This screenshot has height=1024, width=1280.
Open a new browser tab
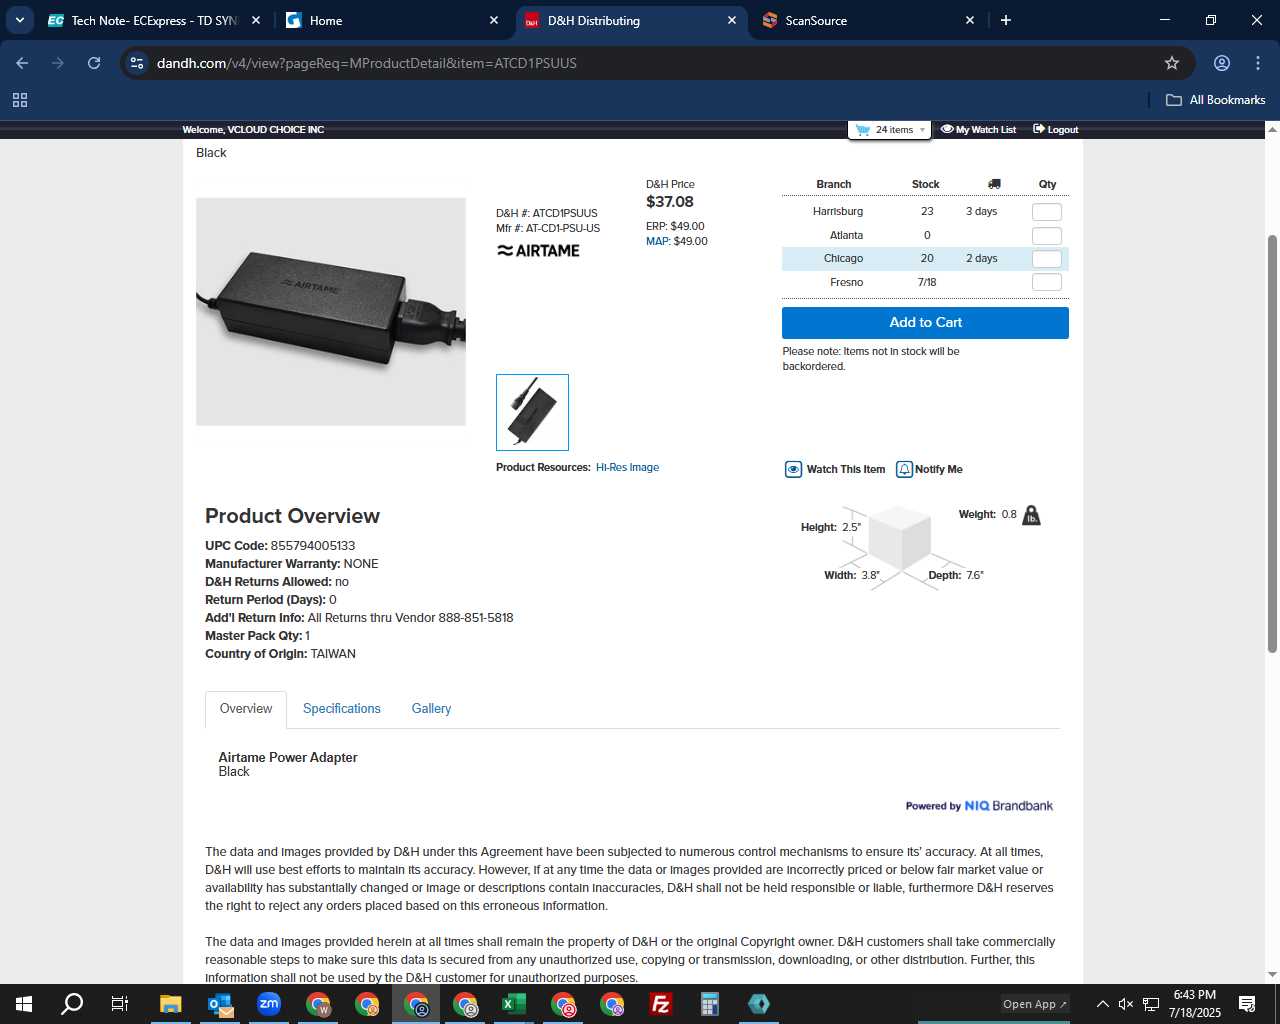coord(1006,20)
